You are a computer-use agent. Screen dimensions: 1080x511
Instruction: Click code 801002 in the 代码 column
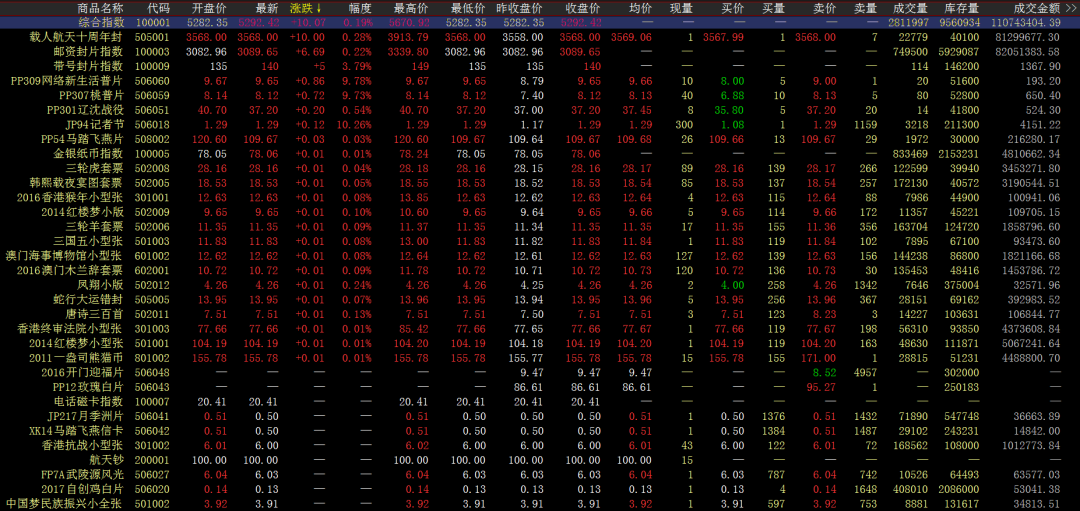click(152, 358)
